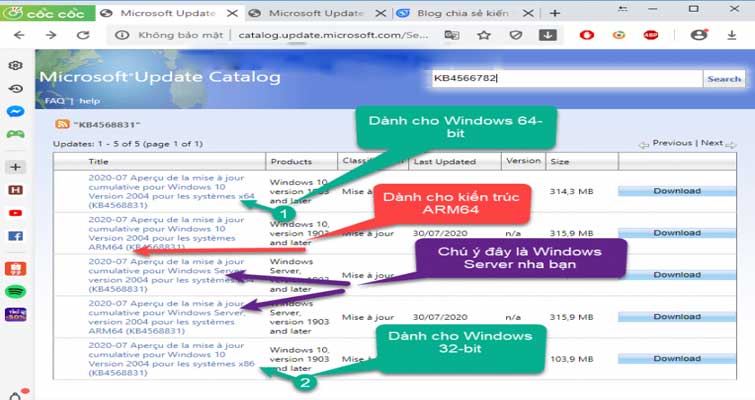View site security info icon
This screenshot has width=755, height=400.
click(122, 35)
